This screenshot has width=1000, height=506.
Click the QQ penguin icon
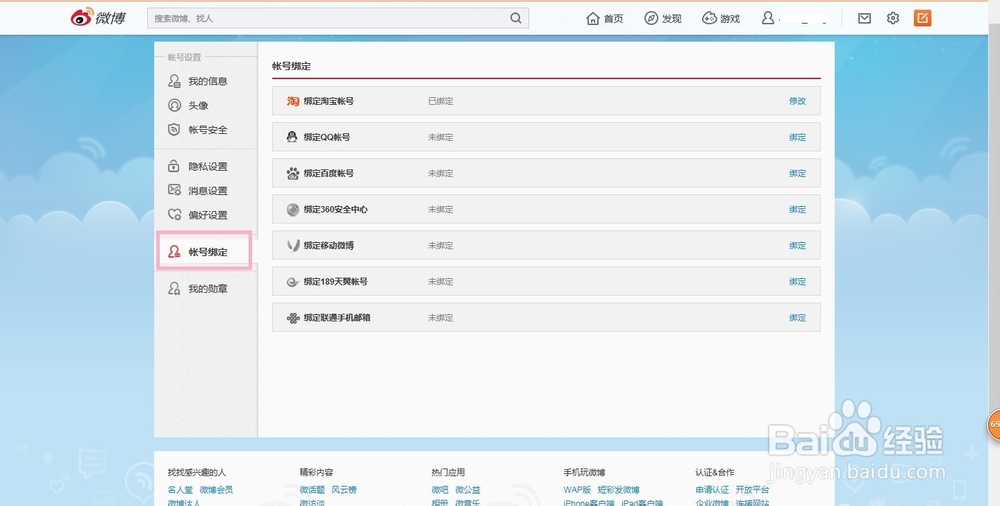point(292,137)
